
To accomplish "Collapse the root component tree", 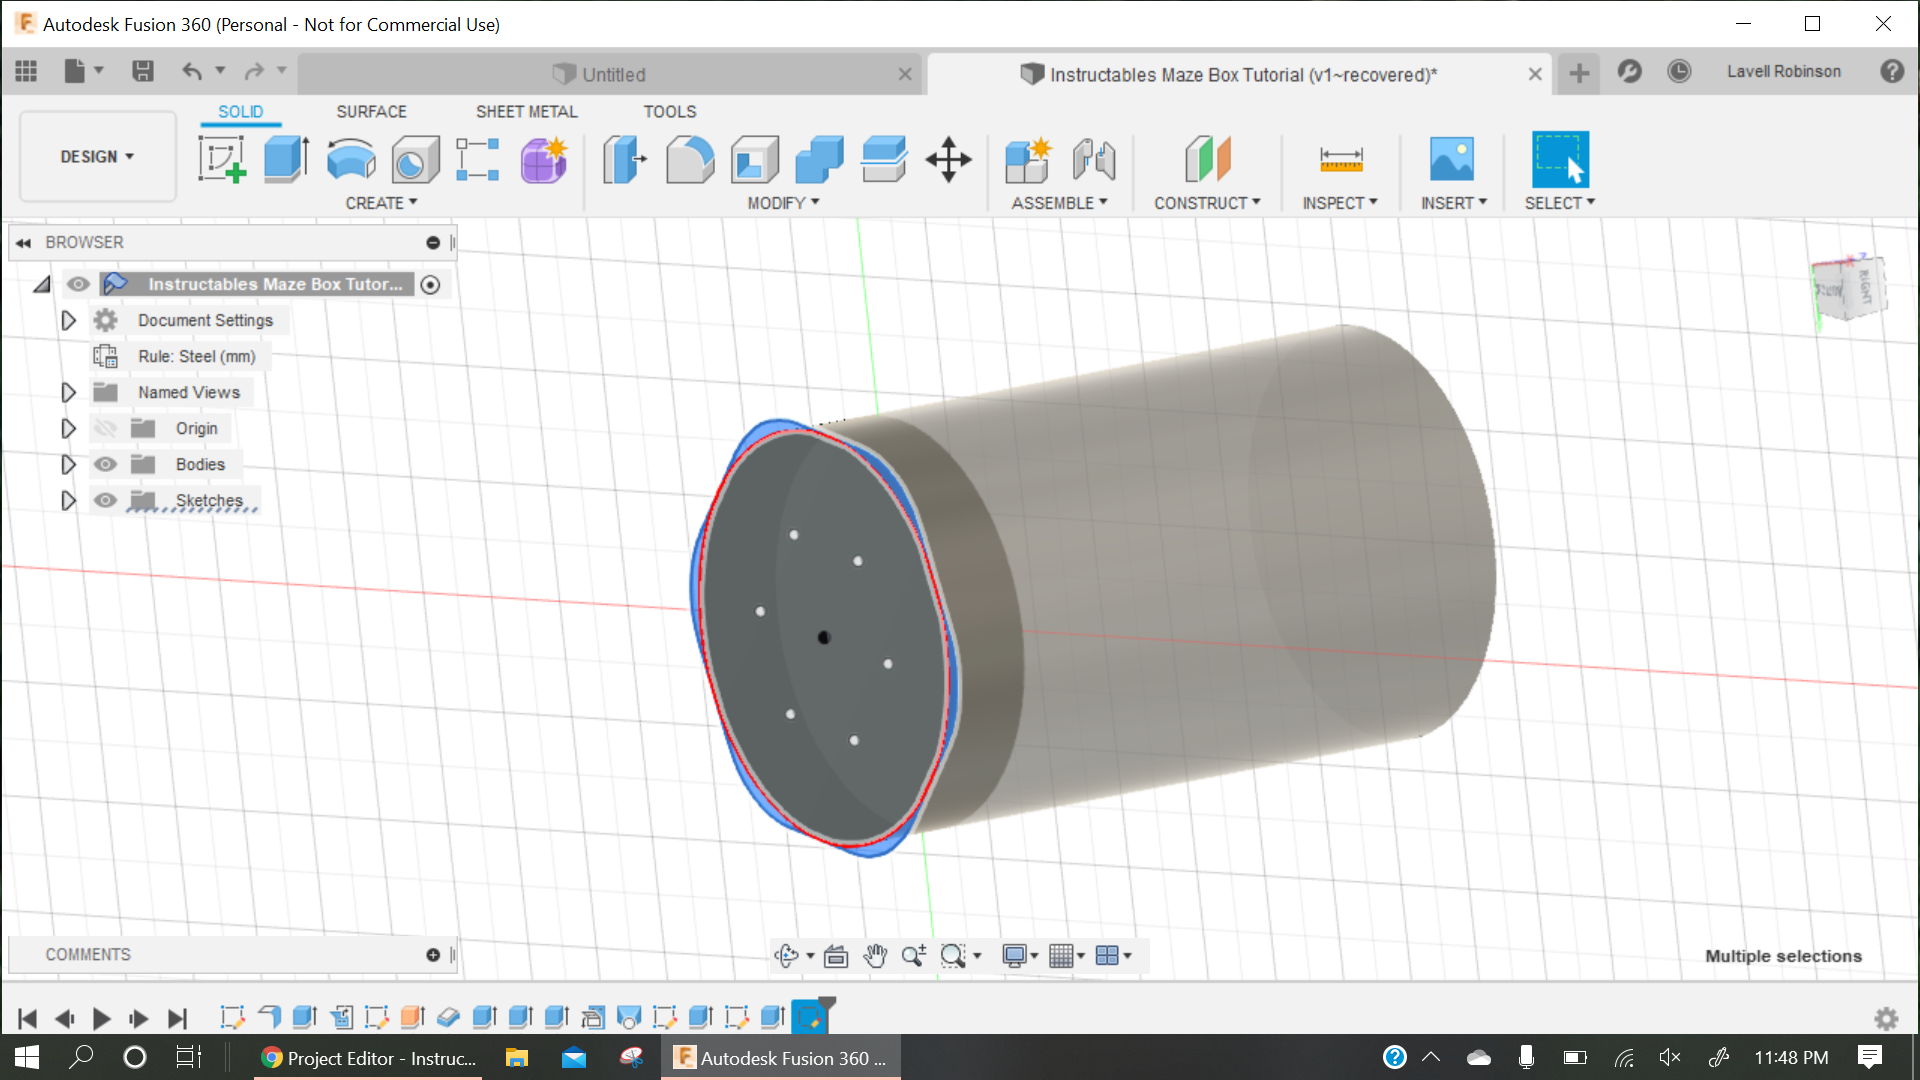I will [42, 285].
